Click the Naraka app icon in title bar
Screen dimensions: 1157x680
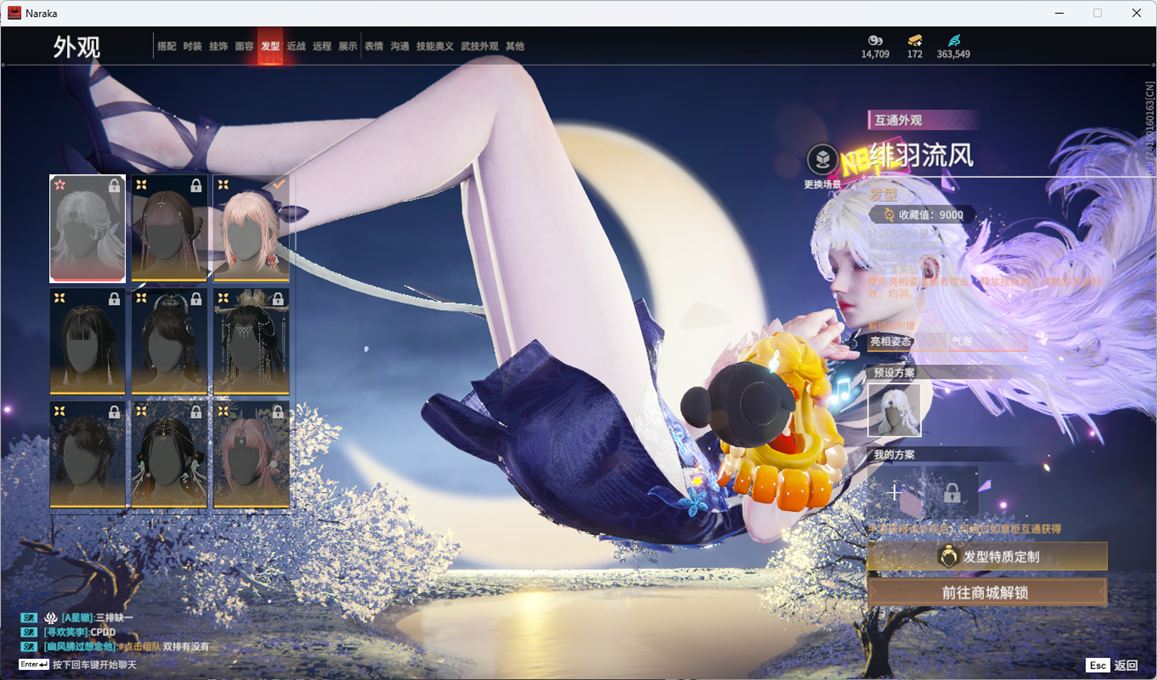coord(15,13)
